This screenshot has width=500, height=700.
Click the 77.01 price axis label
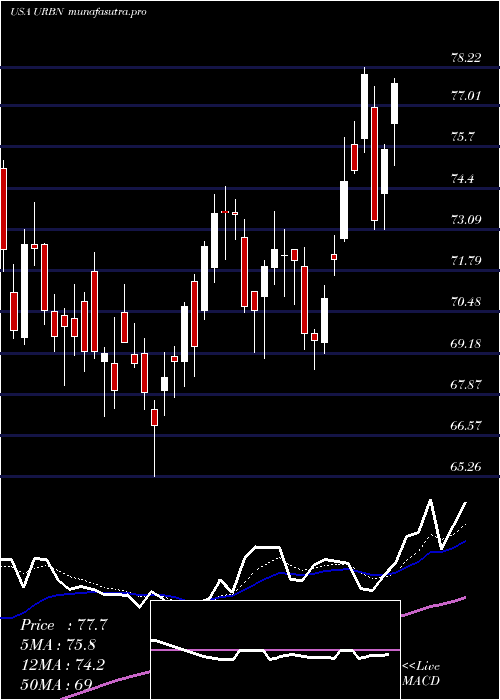coord(466,96)
